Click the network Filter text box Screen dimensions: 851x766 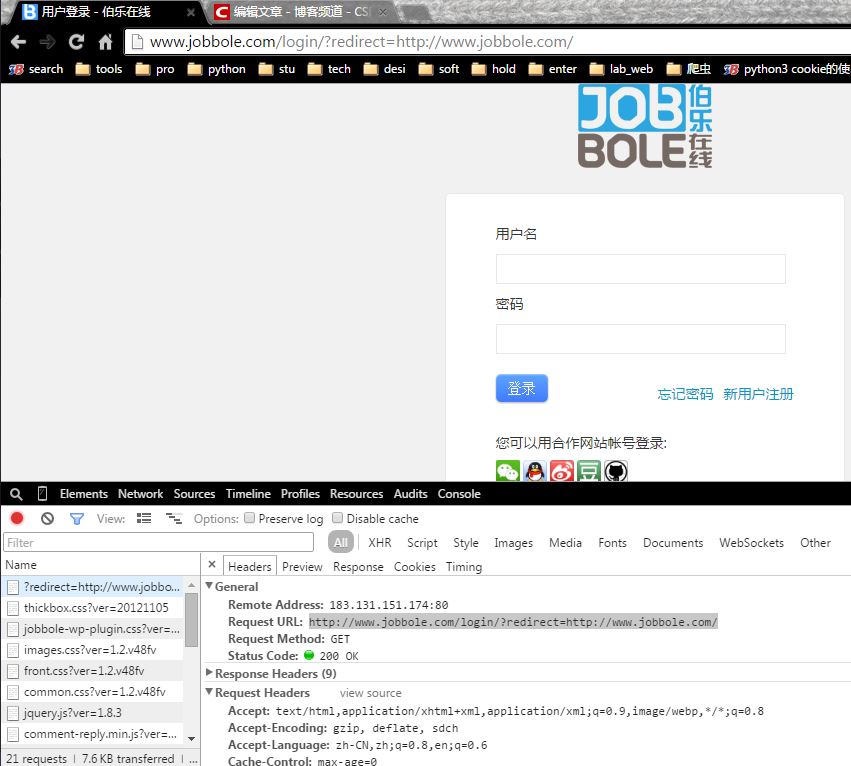(158, 542)
